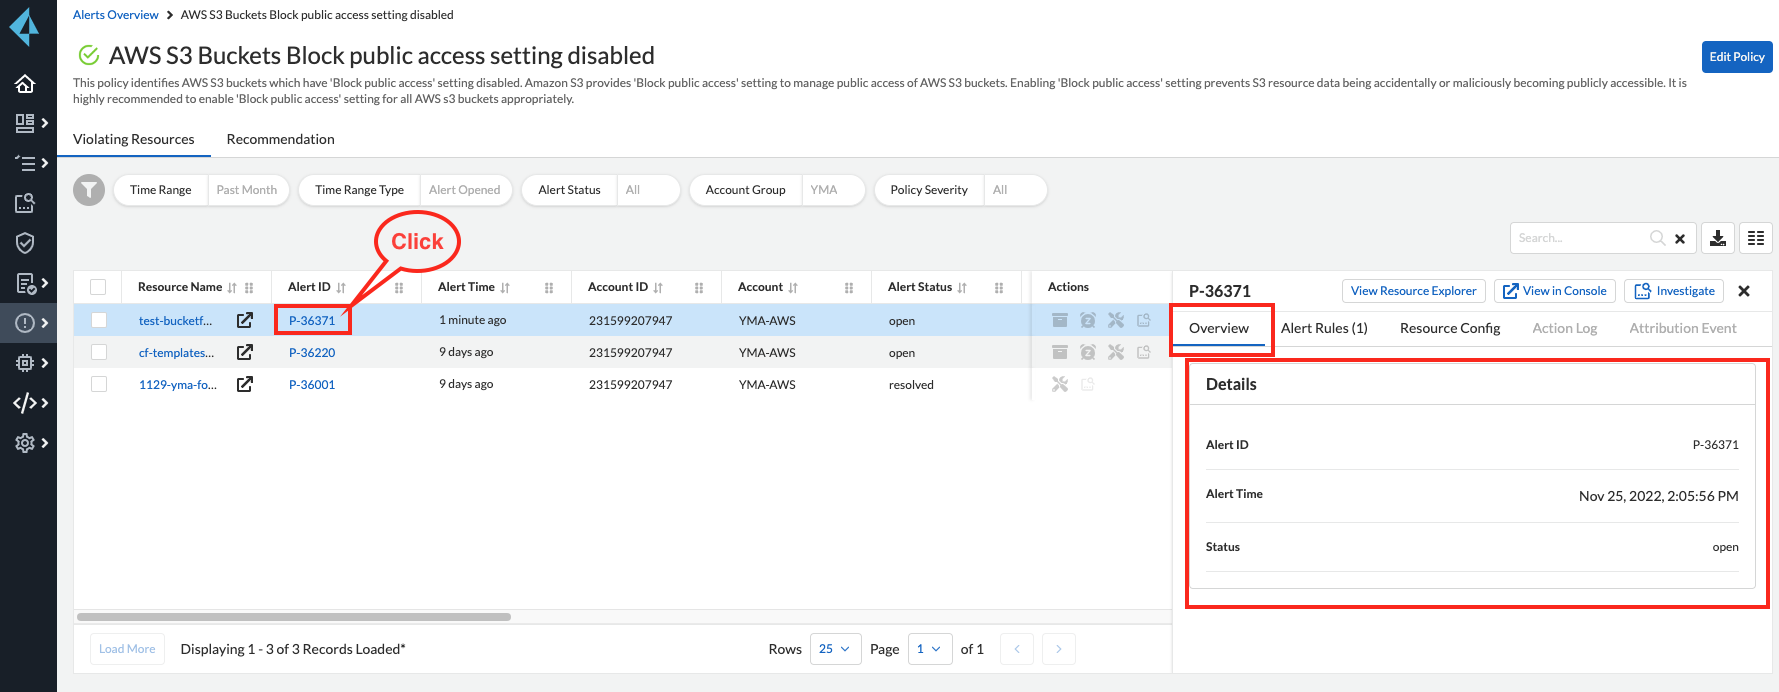Click remediate wrench icon for P-36220
The width and height of the screenshot is (1779, 692).
pyautogui.click(x=1116, y=353)
